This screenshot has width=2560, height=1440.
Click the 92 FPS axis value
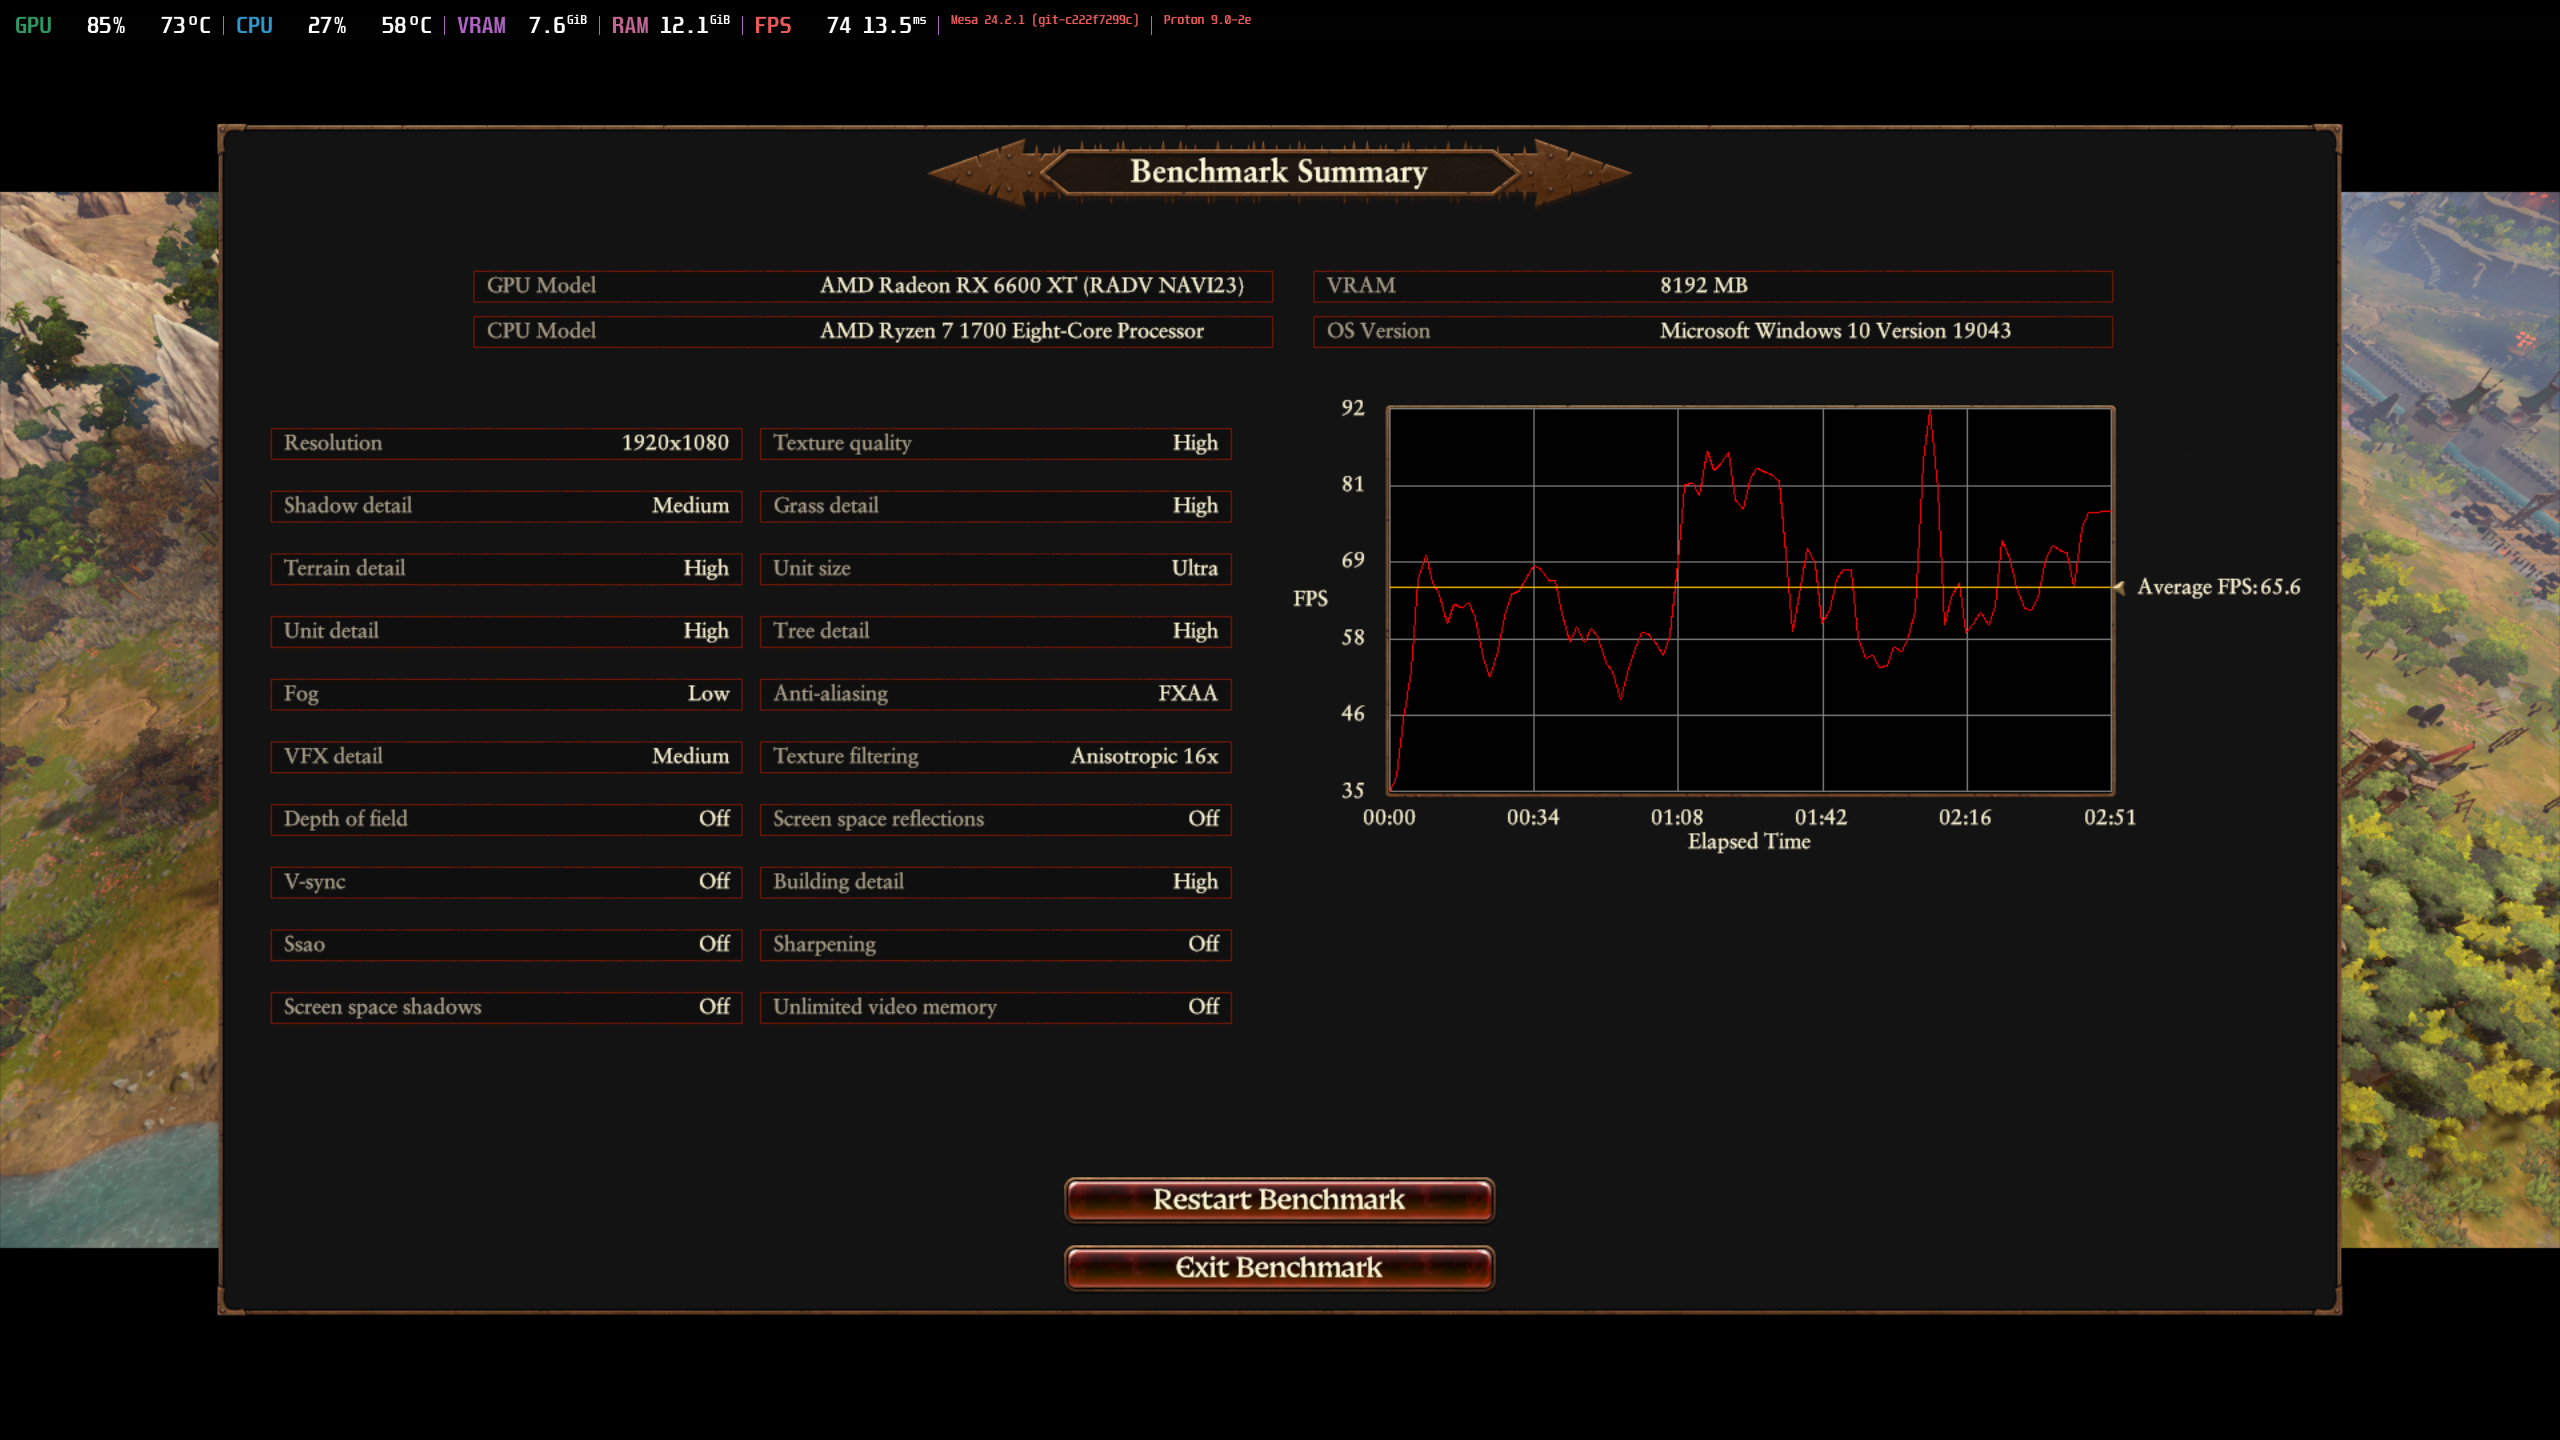tap(1352, 408)
